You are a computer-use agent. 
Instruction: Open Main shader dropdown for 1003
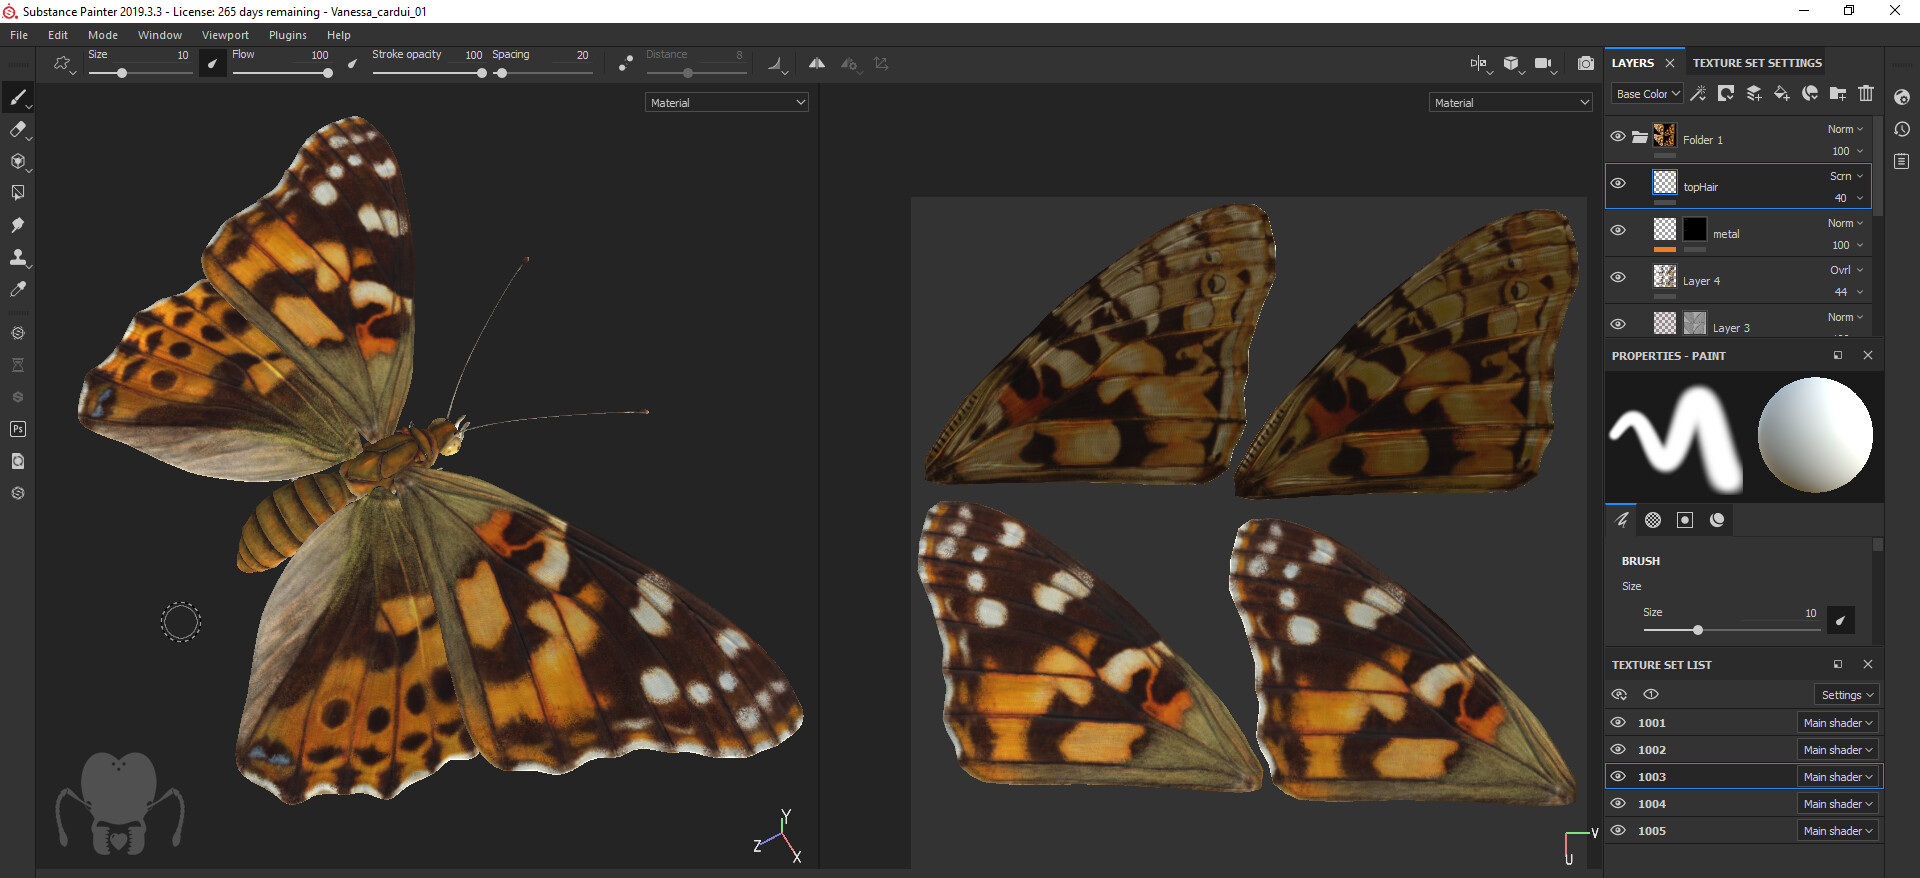1838,777
